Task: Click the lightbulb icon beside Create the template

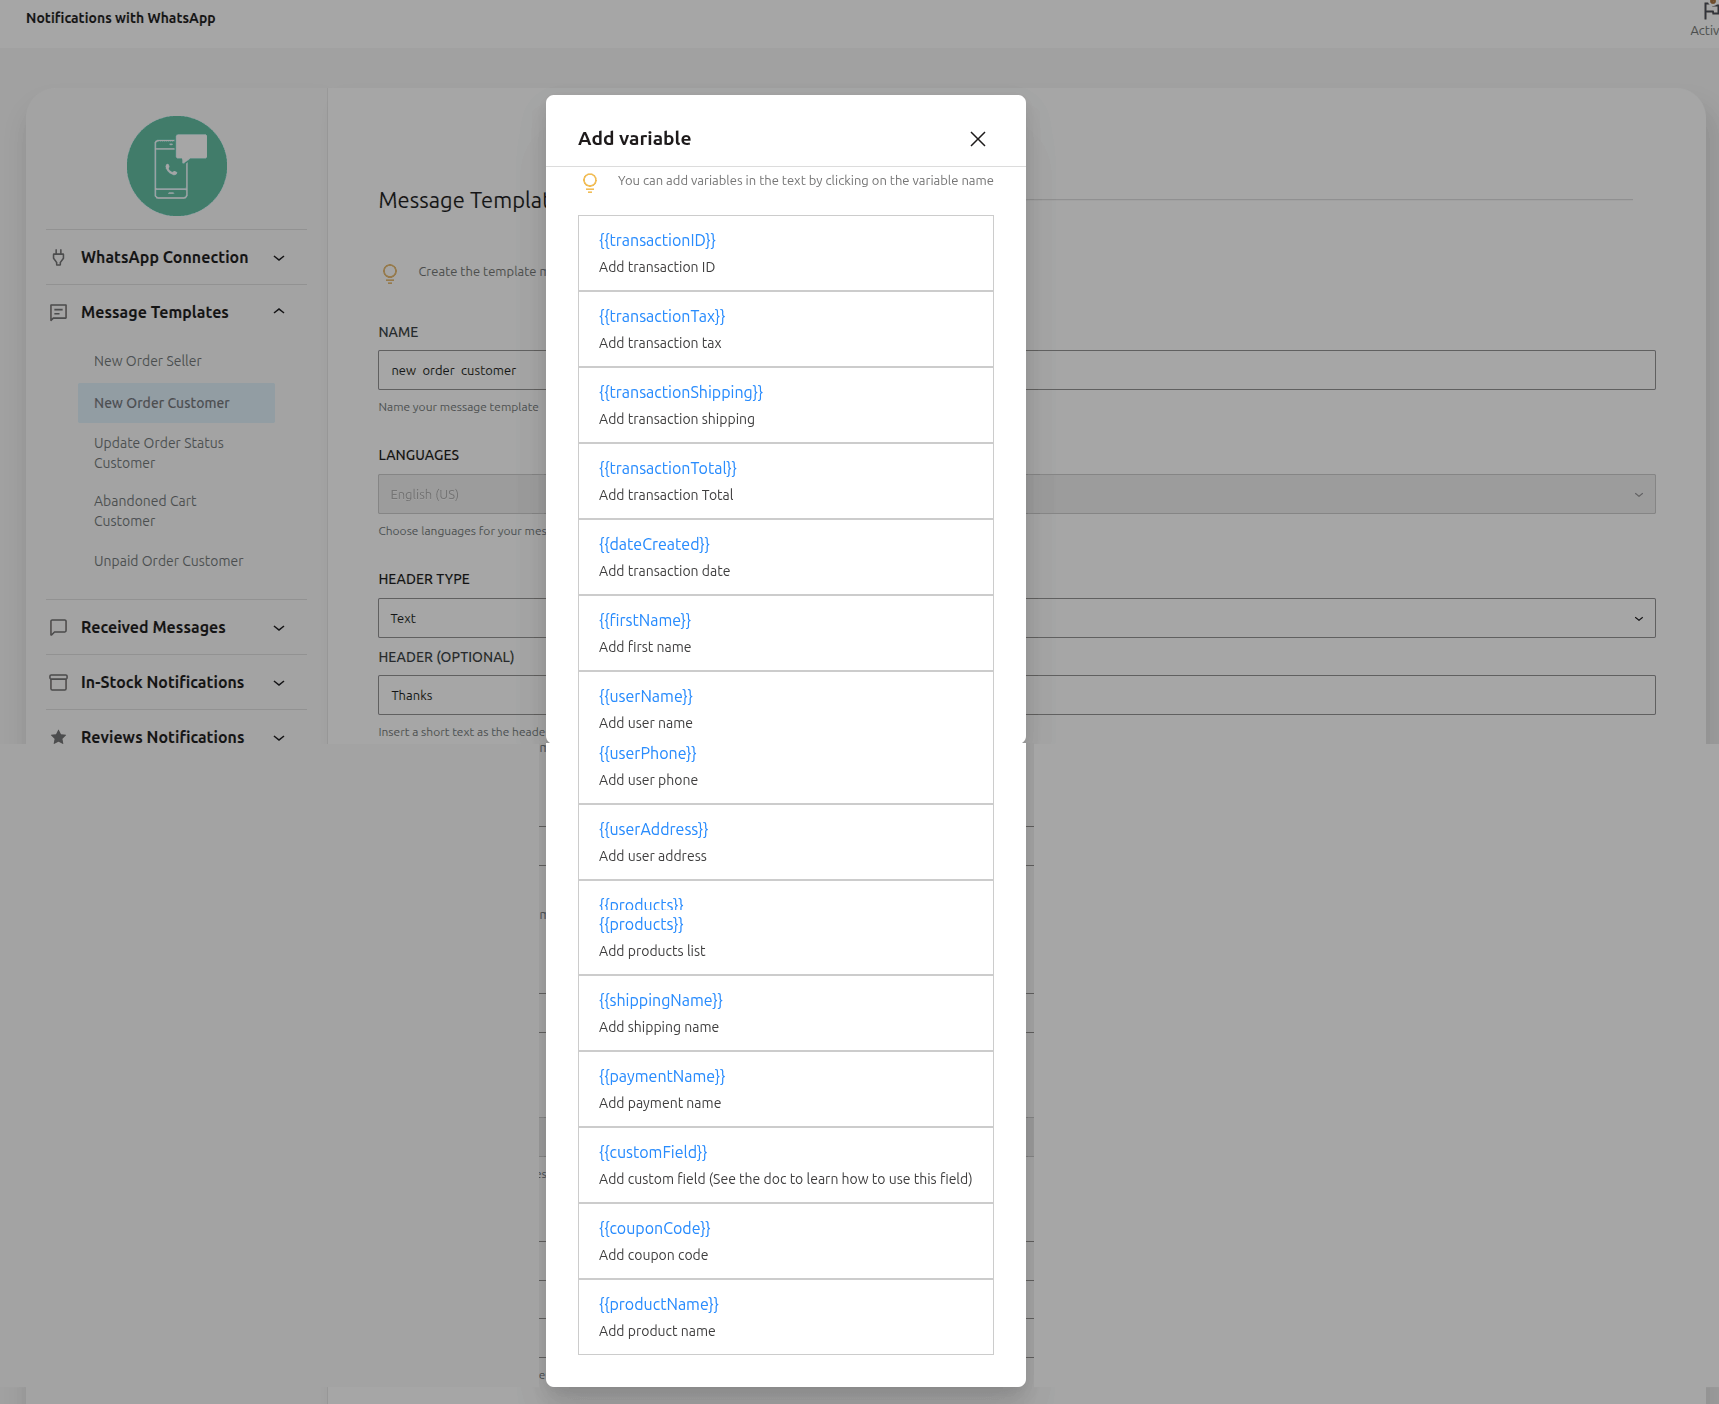Action: pyautogui.click(x=390, y=273)
